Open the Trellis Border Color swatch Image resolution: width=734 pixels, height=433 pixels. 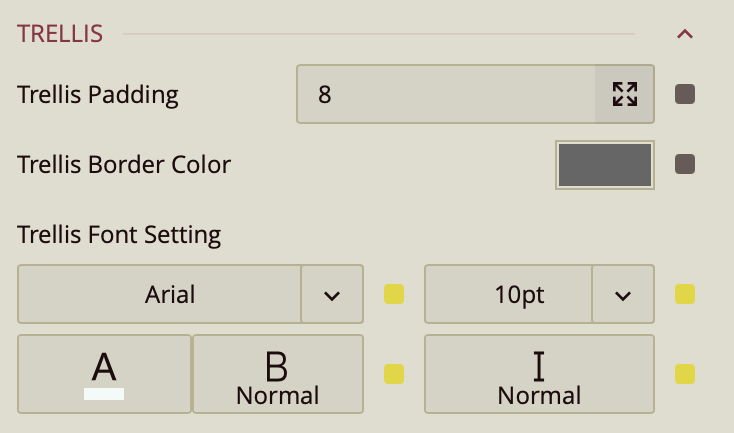tap(605, 164)
